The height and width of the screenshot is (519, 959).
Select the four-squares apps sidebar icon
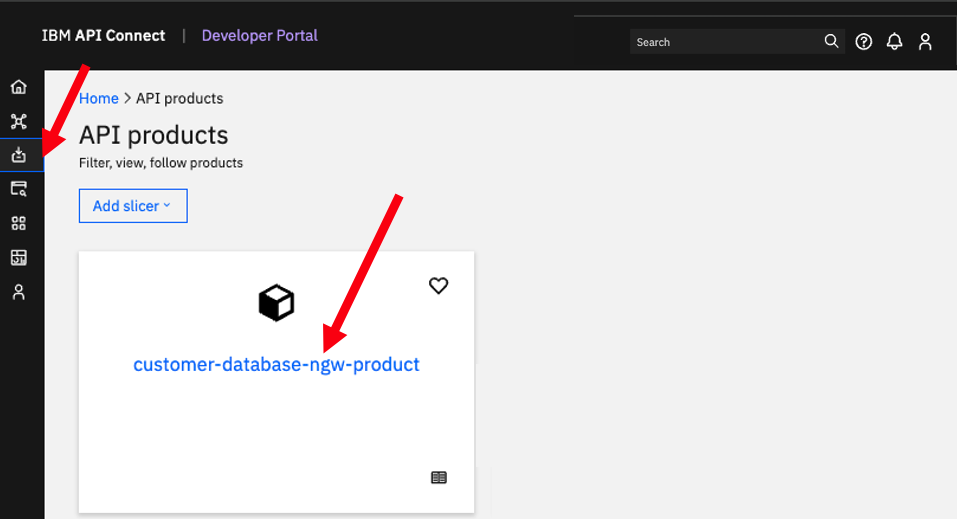point(18,223)
